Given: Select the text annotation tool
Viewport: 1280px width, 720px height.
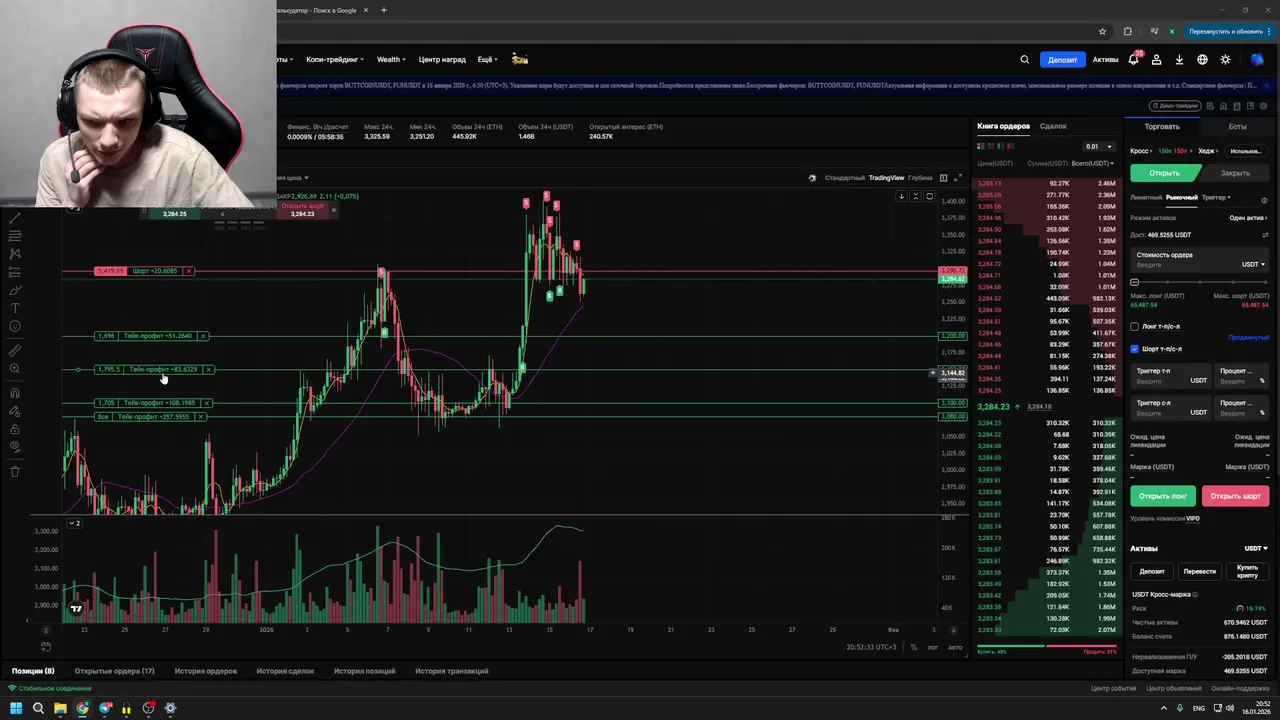Looking at the screenshot, I should tap(15, 308).
